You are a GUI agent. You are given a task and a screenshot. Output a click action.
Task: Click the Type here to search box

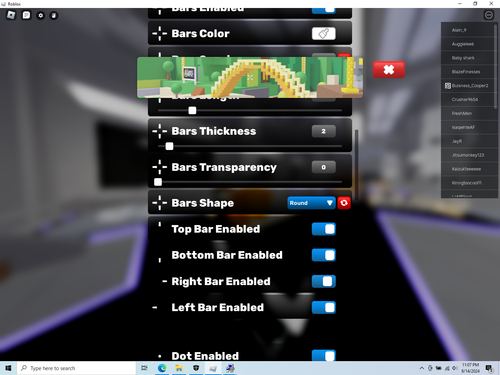coord(76,368)
